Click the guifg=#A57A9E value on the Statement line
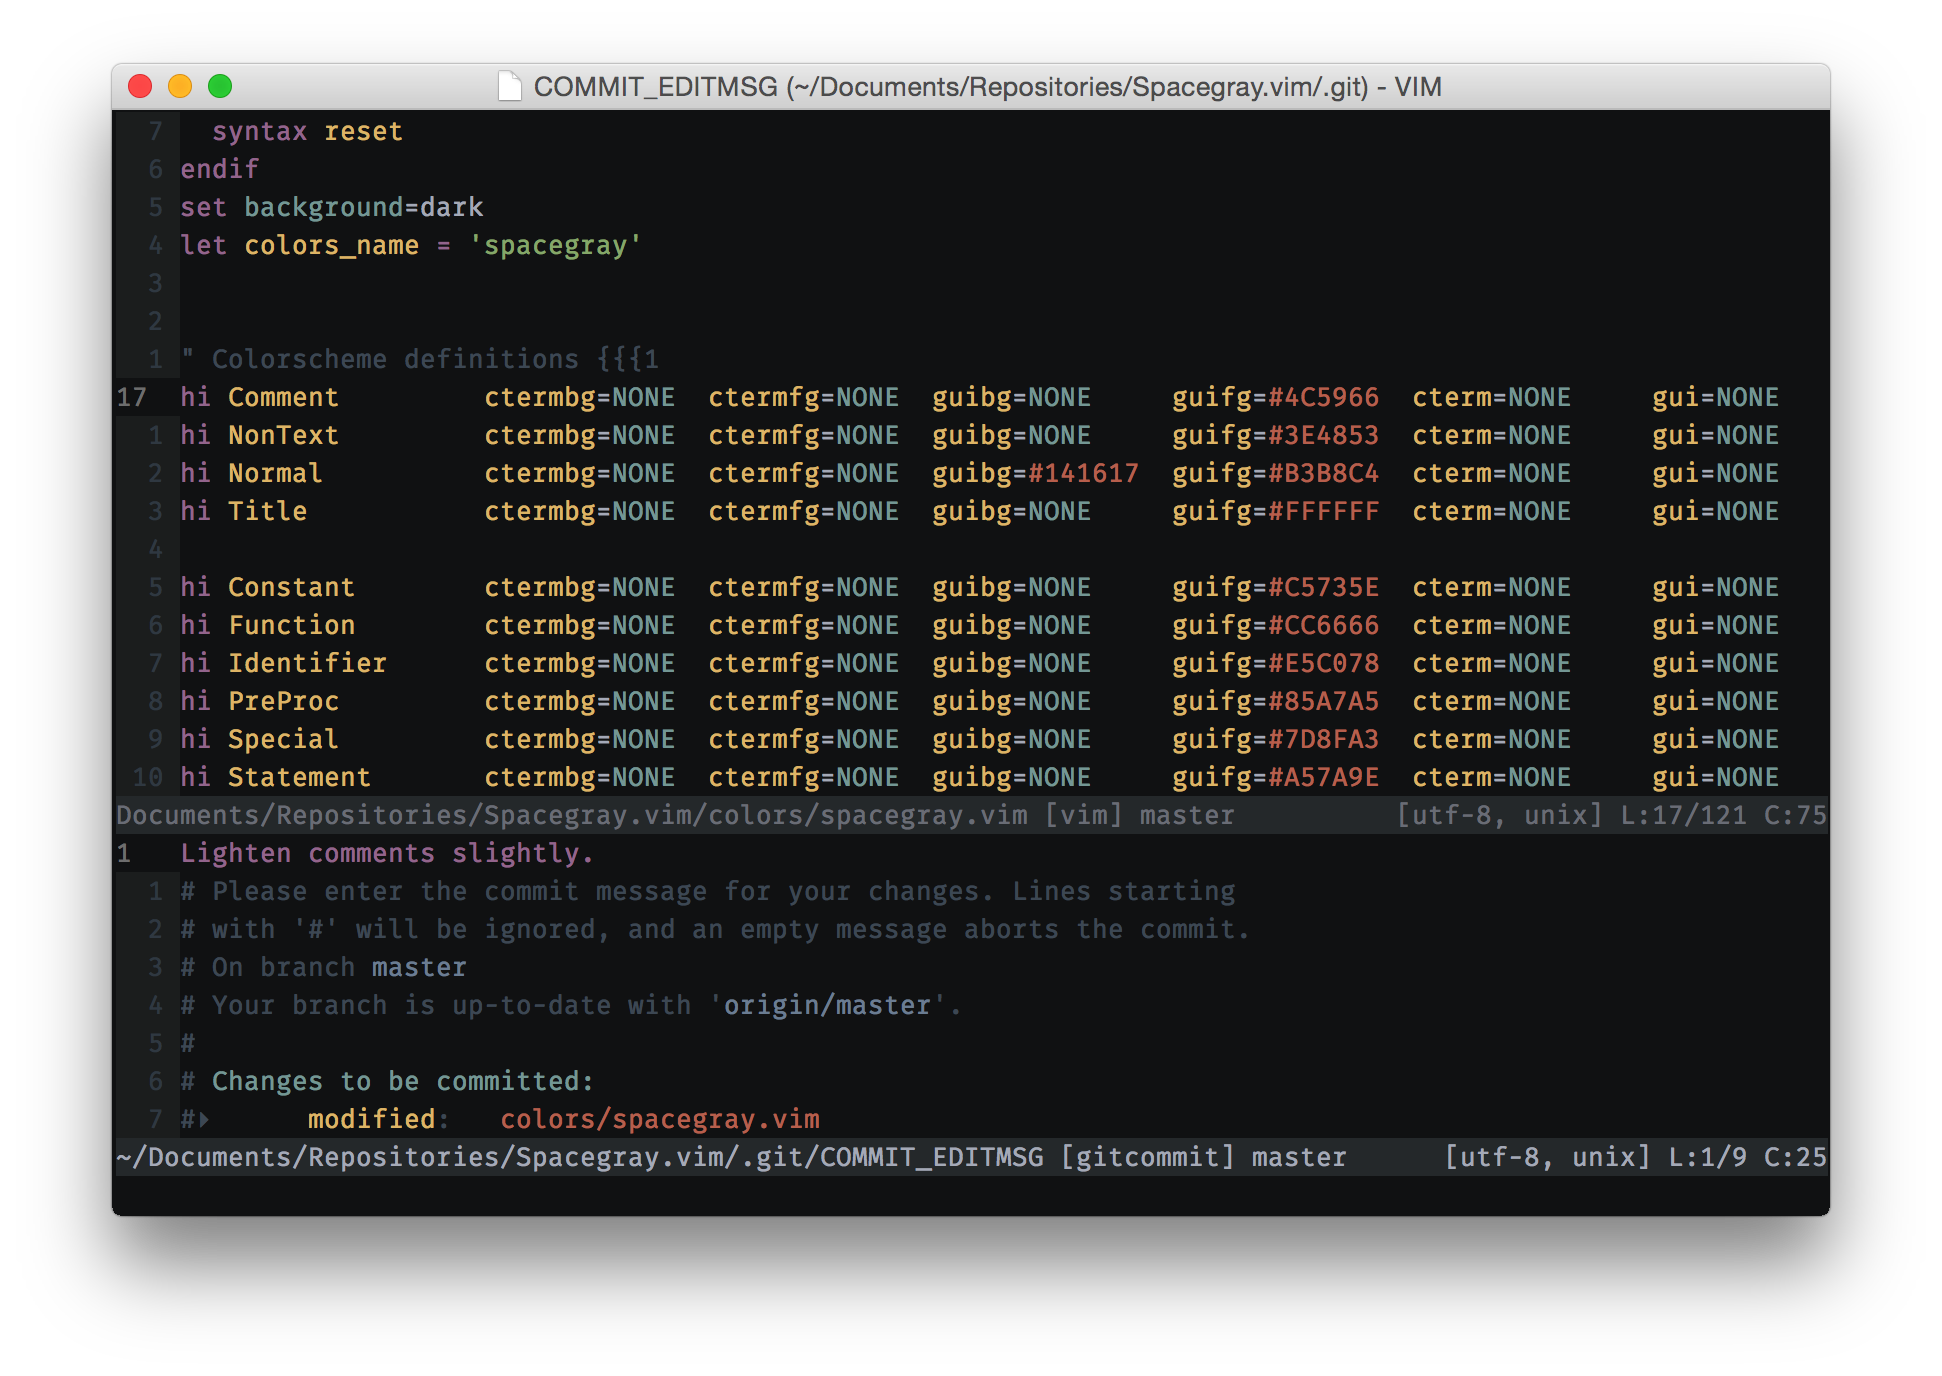1942x1376 pixels. point(1275,777)
